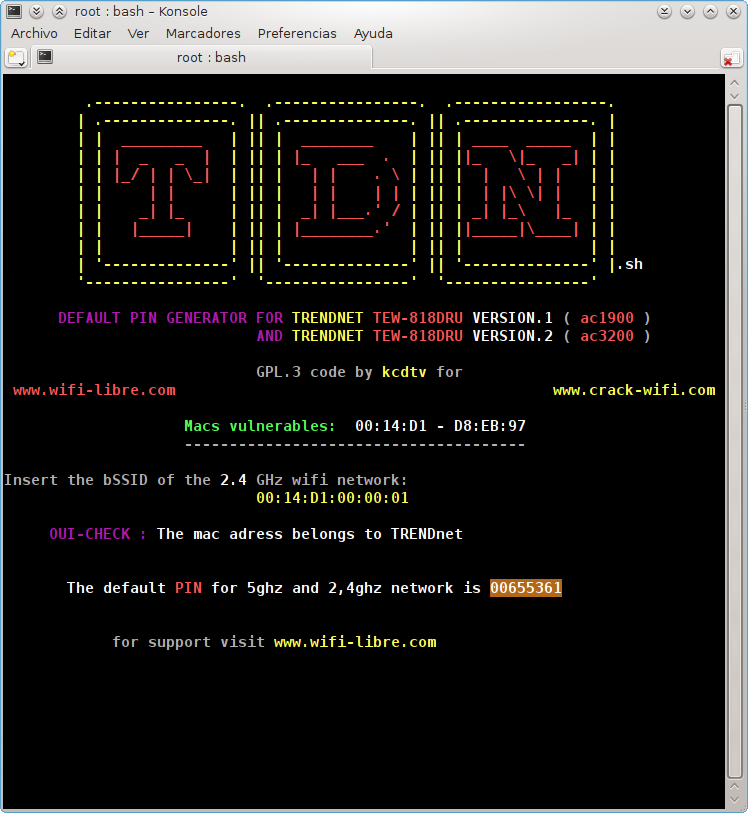The image size is (748, 813).
Task: Click the scrollbar up arrow at top
Action: pos(735,82)
